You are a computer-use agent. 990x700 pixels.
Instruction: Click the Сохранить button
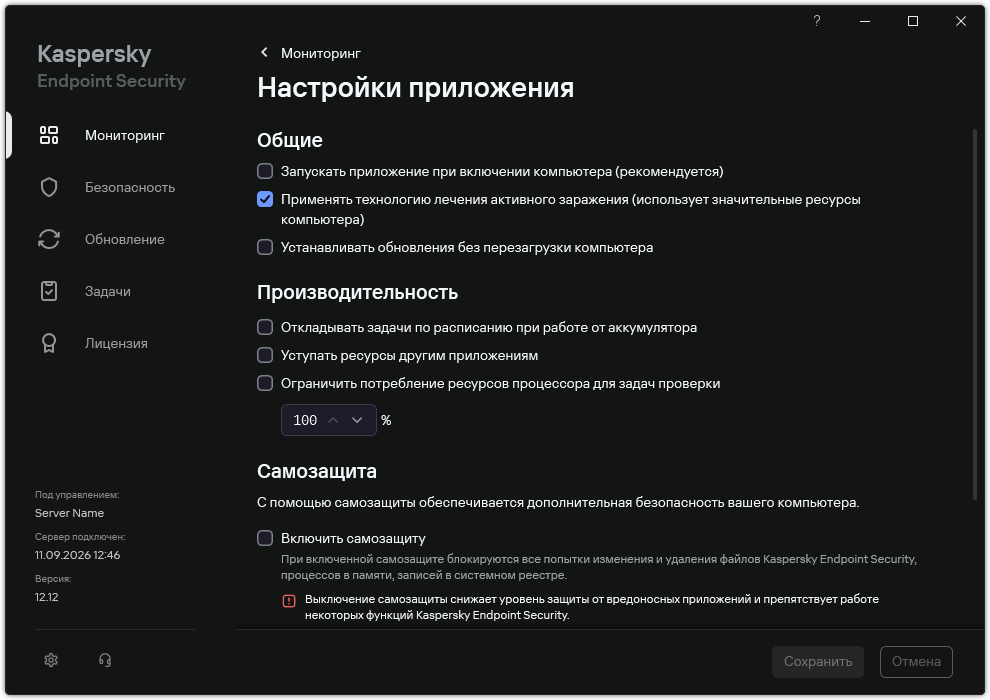tap(818, 661)
